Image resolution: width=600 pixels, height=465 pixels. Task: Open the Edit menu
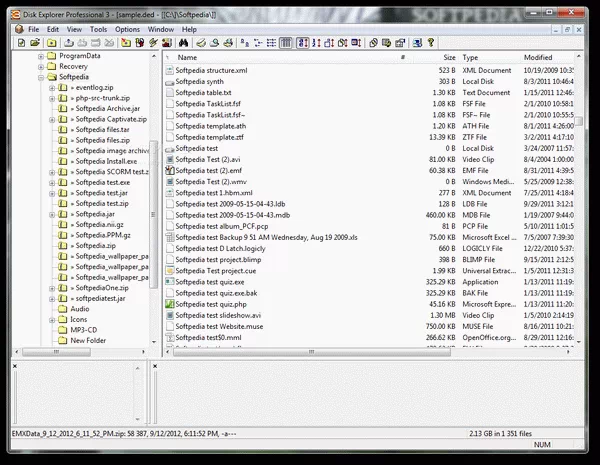tap(53, 29)
